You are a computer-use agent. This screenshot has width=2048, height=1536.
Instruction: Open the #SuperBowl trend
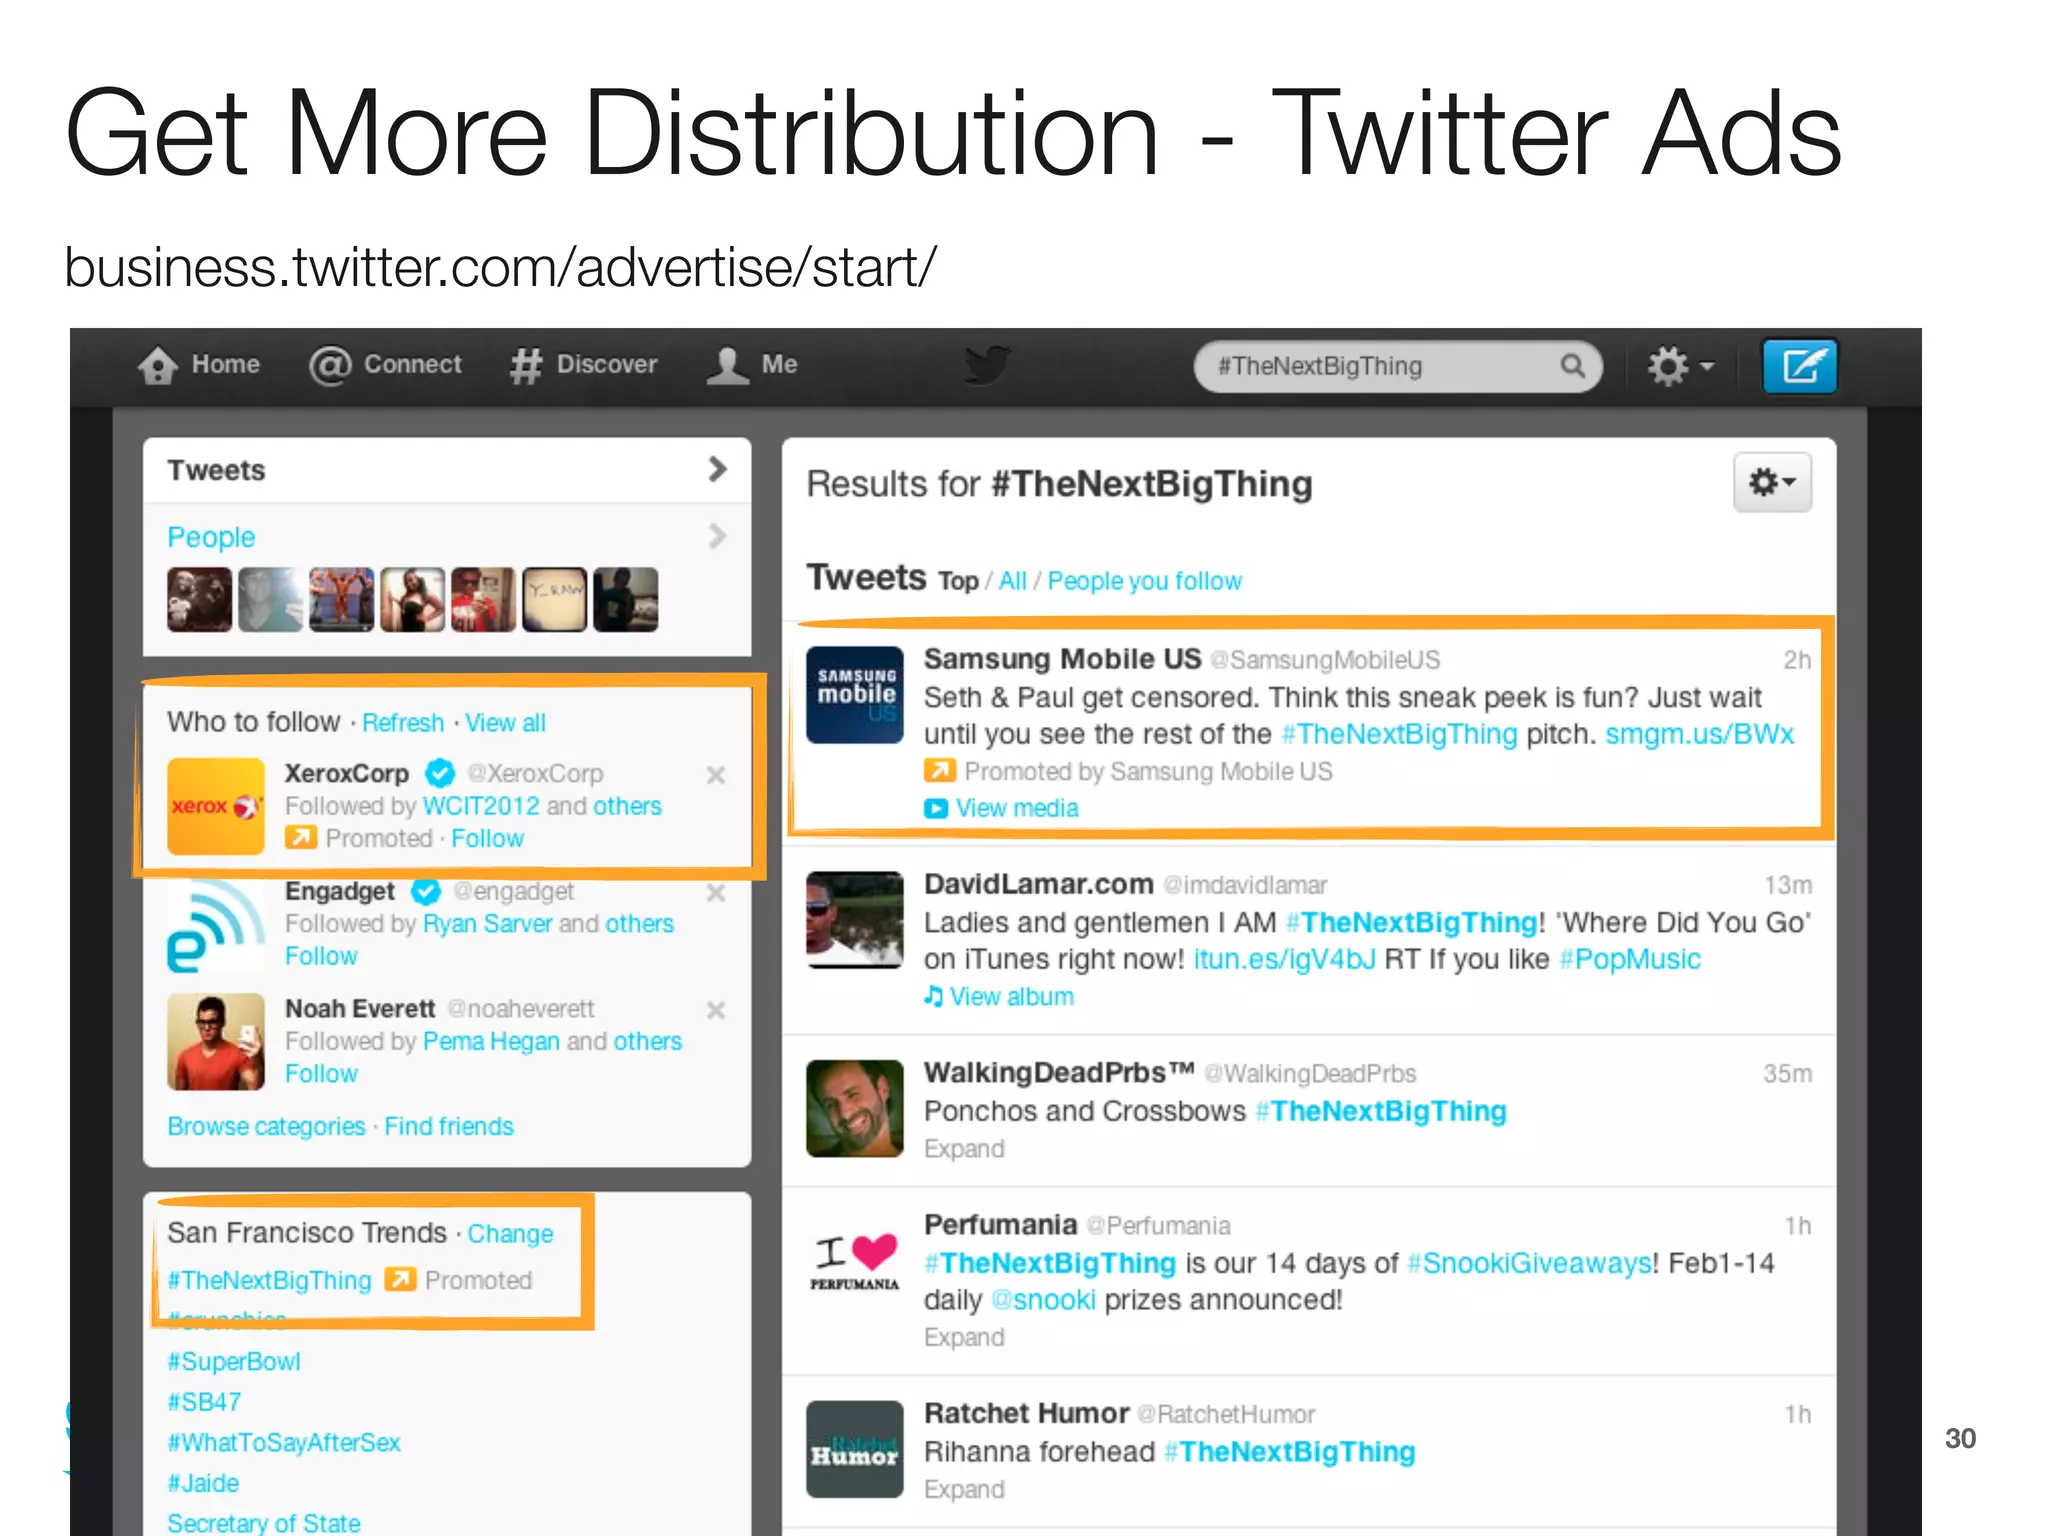point(234,1361)
